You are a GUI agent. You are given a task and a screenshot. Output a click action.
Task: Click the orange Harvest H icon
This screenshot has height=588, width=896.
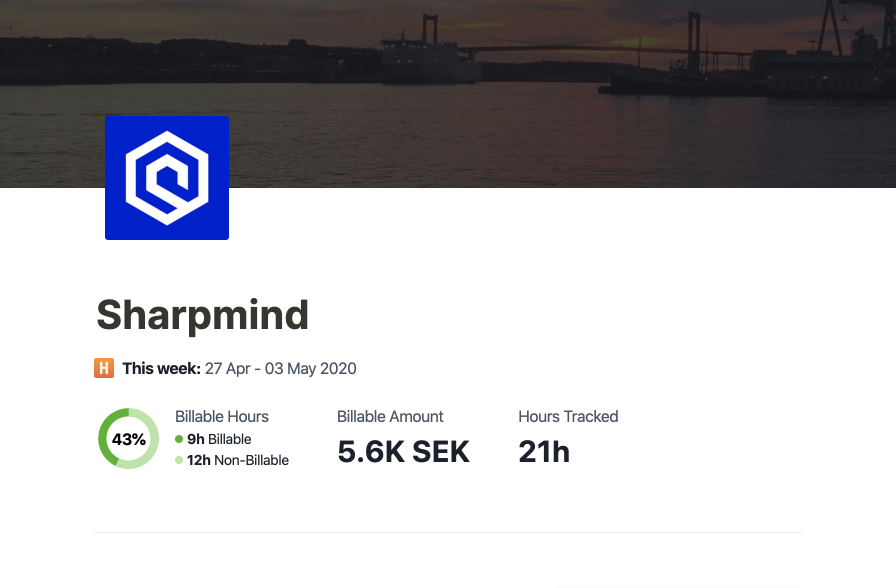coord(104,368)
